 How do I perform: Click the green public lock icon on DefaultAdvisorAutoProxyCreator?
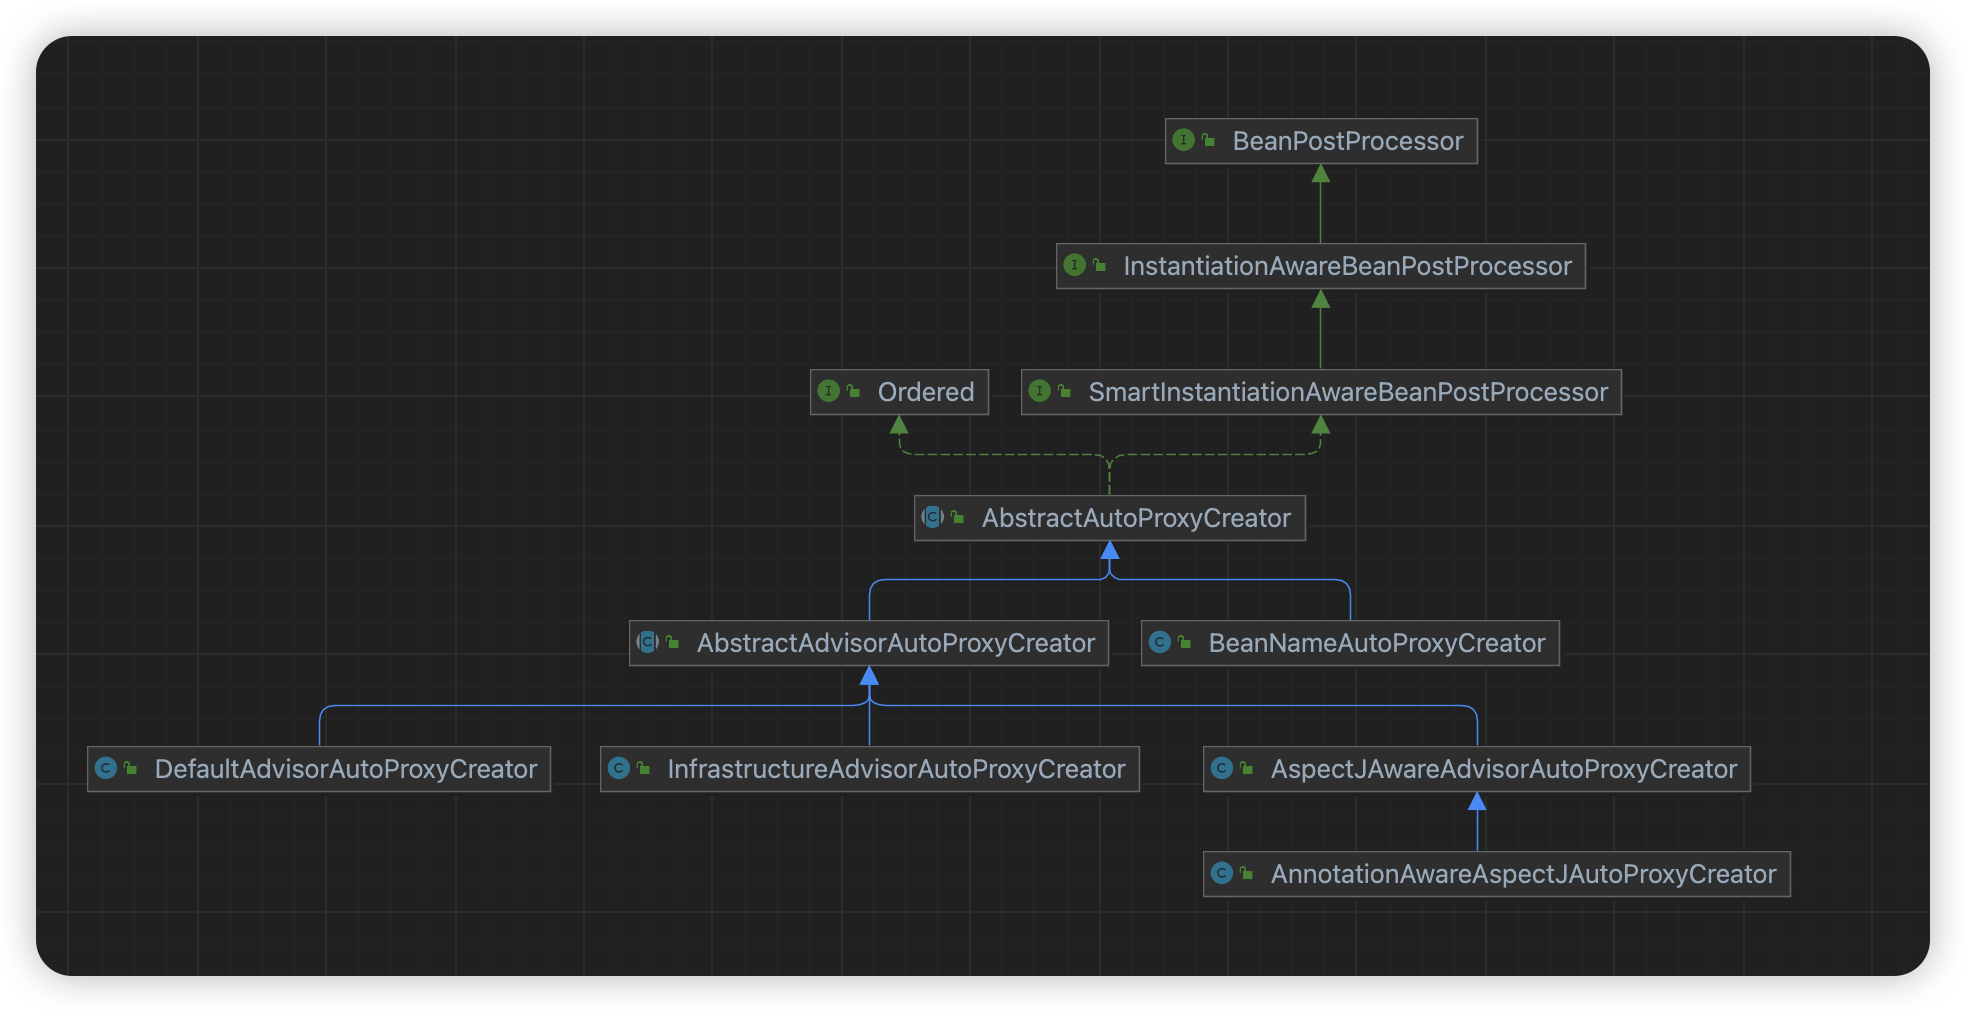pos(130,768)
